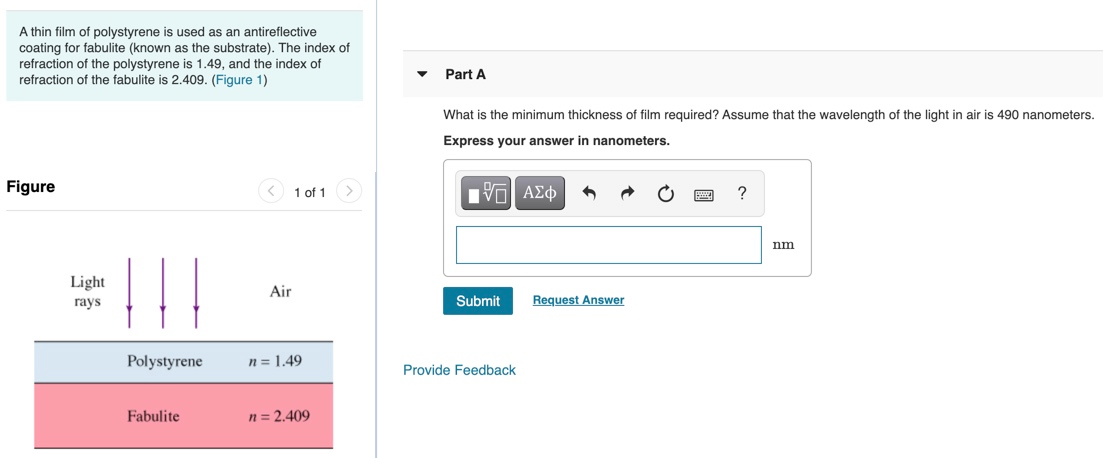The width and height of the screenshot is (1103, 458).
Task: Click the '1 of 1' figure counter
Action: point(309,192)
